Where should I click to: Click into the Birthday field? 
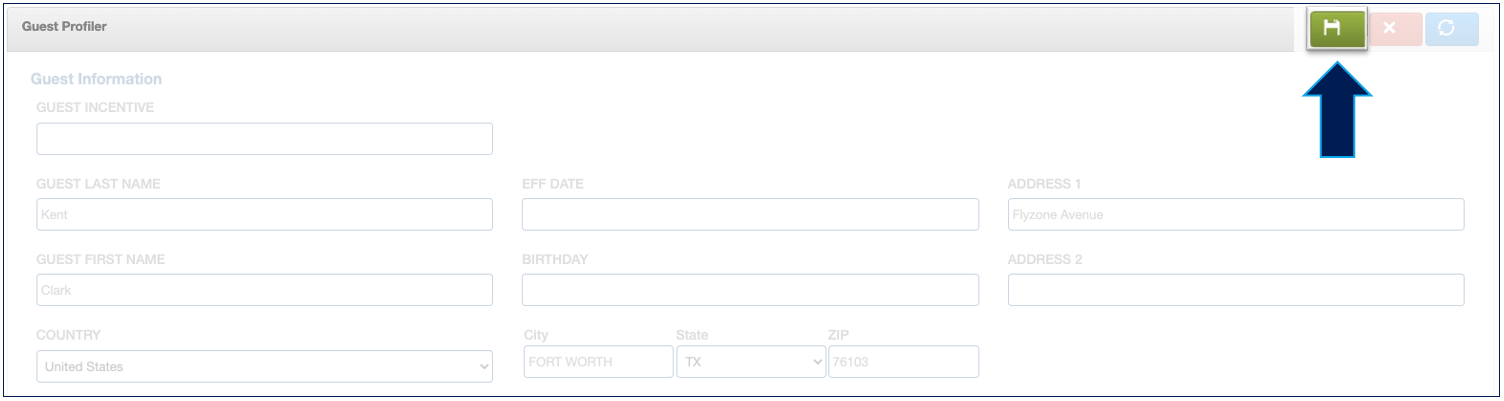pyautogui.click(x=750, y=290)
